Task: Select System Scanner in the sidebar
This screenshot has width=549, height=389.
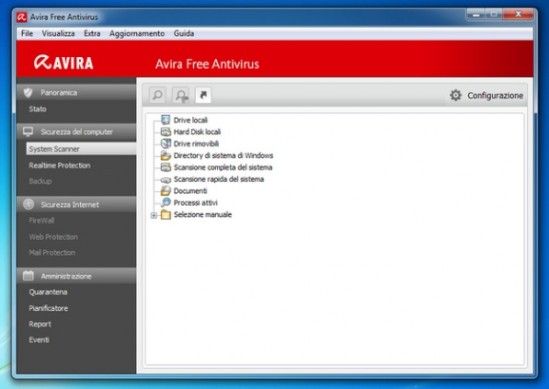Action: [81, 149]
